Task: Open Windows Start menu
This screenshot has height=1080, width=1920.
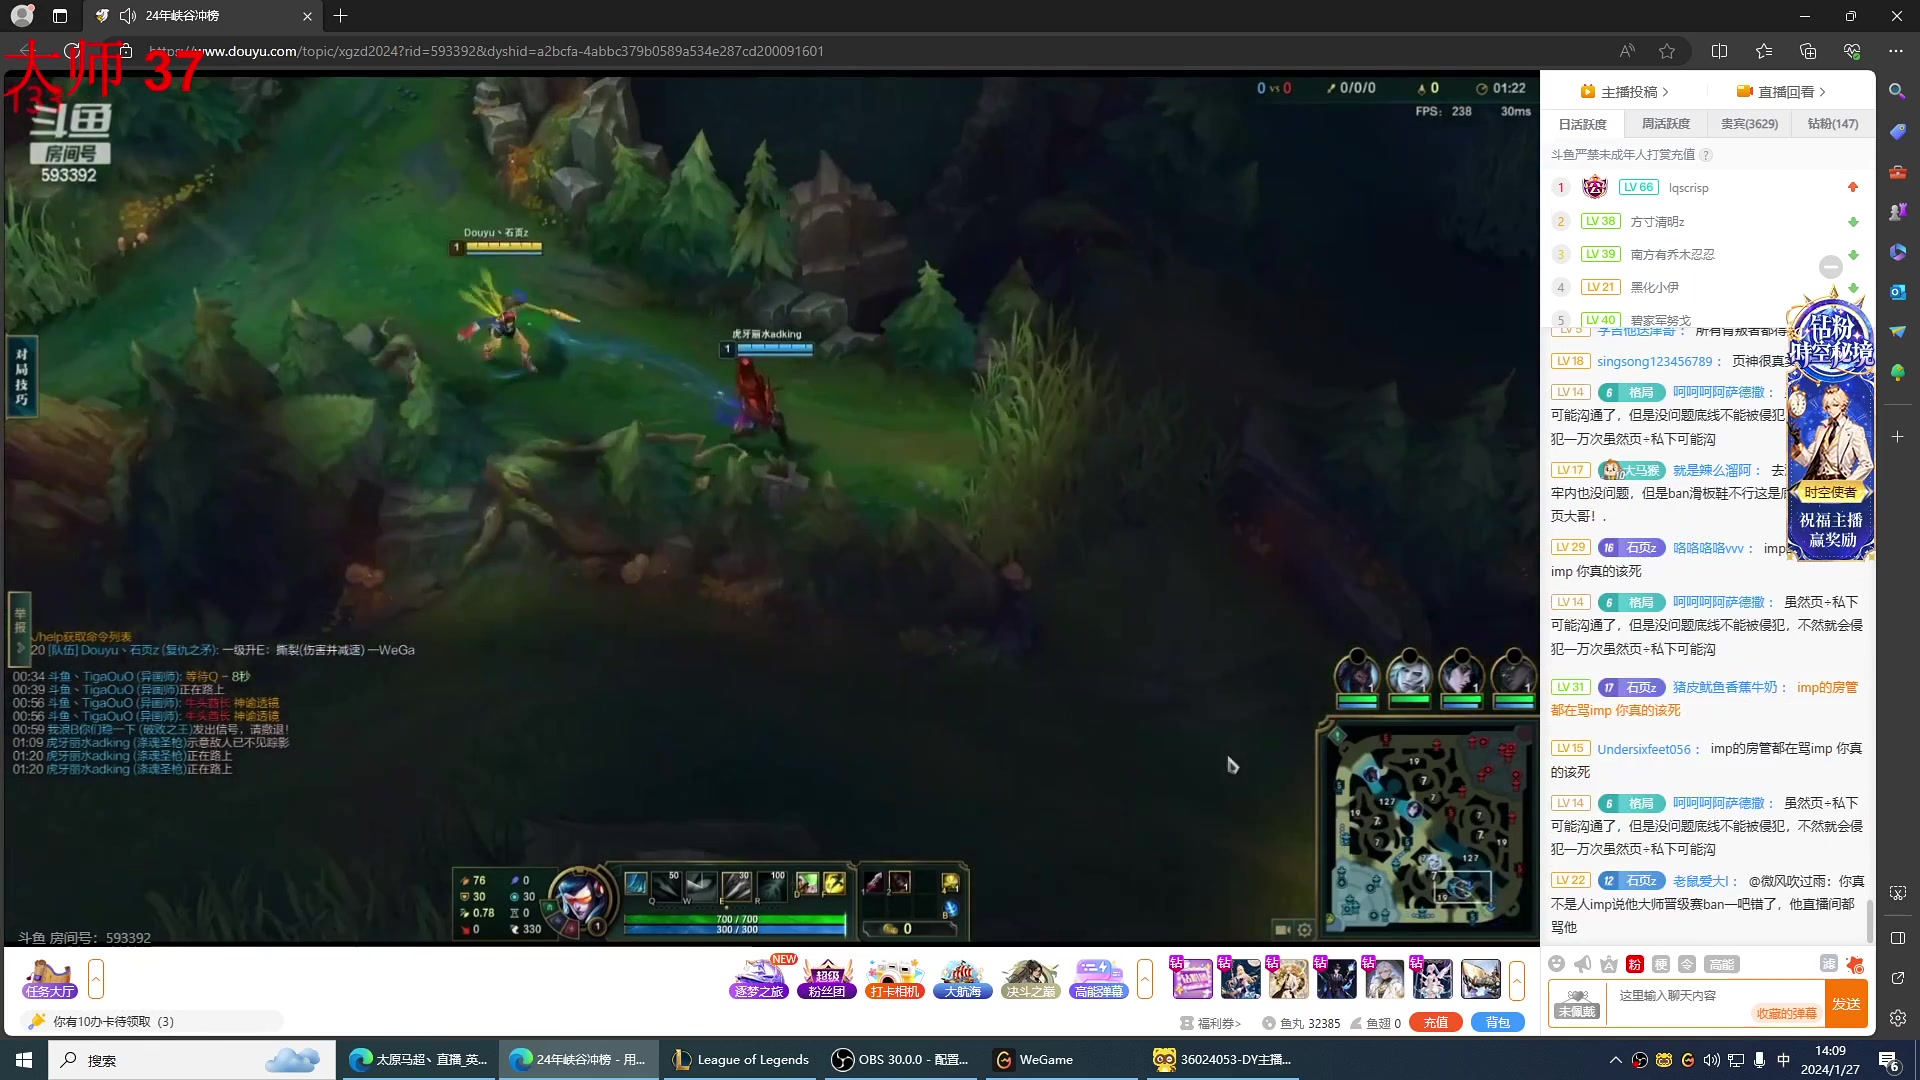Action: point(24,1060)
